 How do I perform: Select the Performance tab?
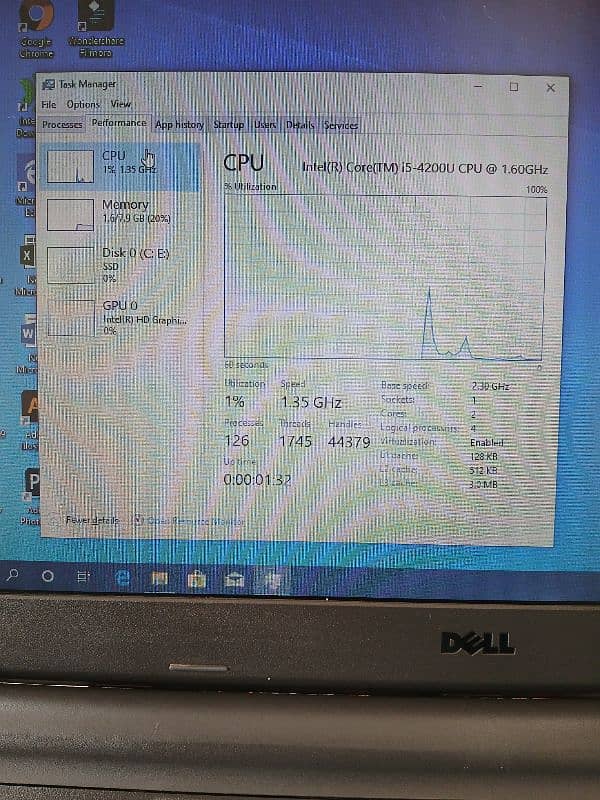tap(119, 123)
